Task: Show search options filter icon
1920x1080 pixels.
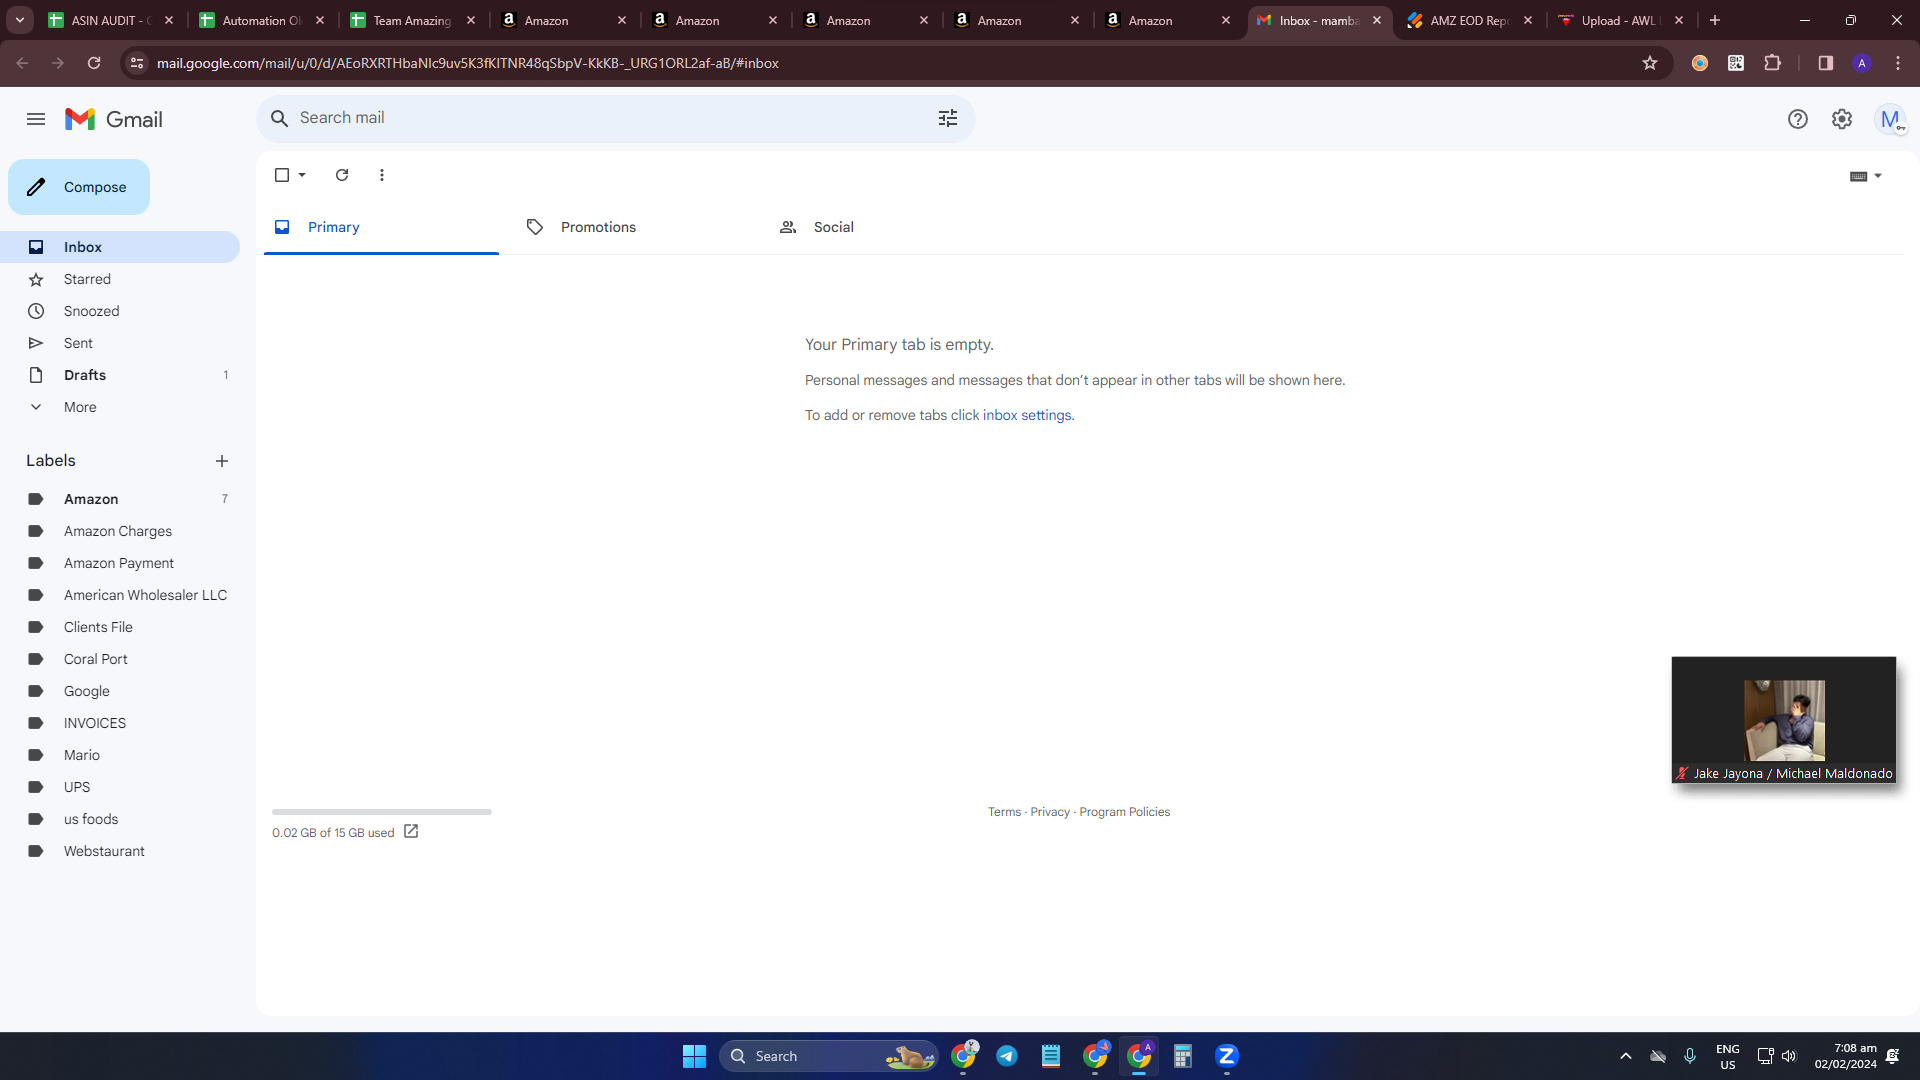Action: 948,118
